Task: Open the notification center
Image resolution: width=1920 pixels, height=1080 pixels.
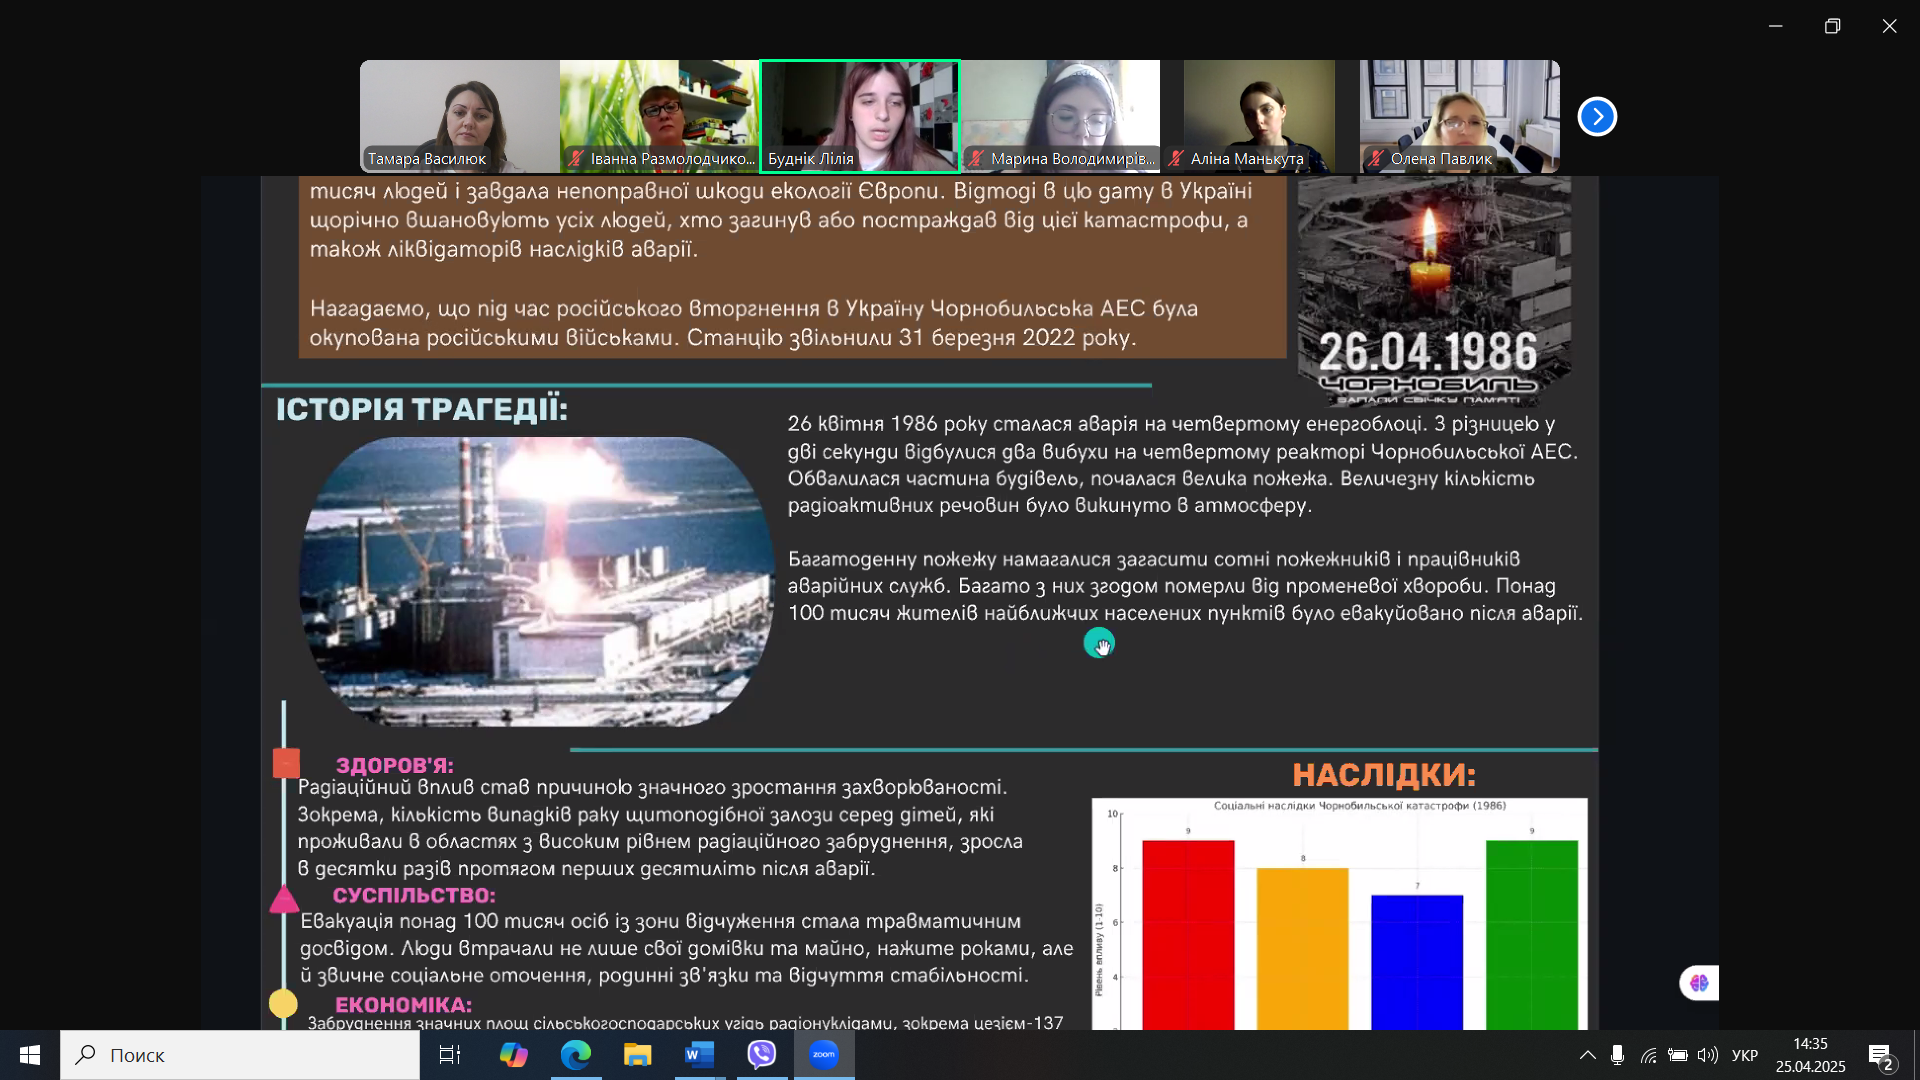Action: [x=1880, y=1055]
